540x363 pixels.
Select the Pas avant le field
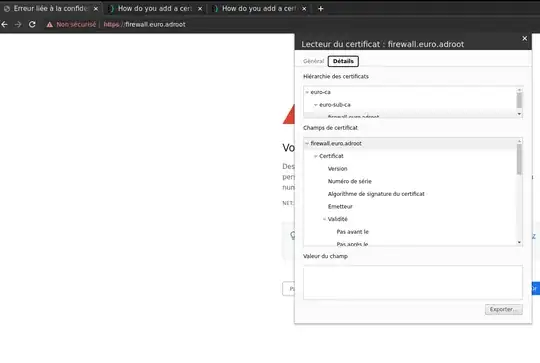point(353,232)
